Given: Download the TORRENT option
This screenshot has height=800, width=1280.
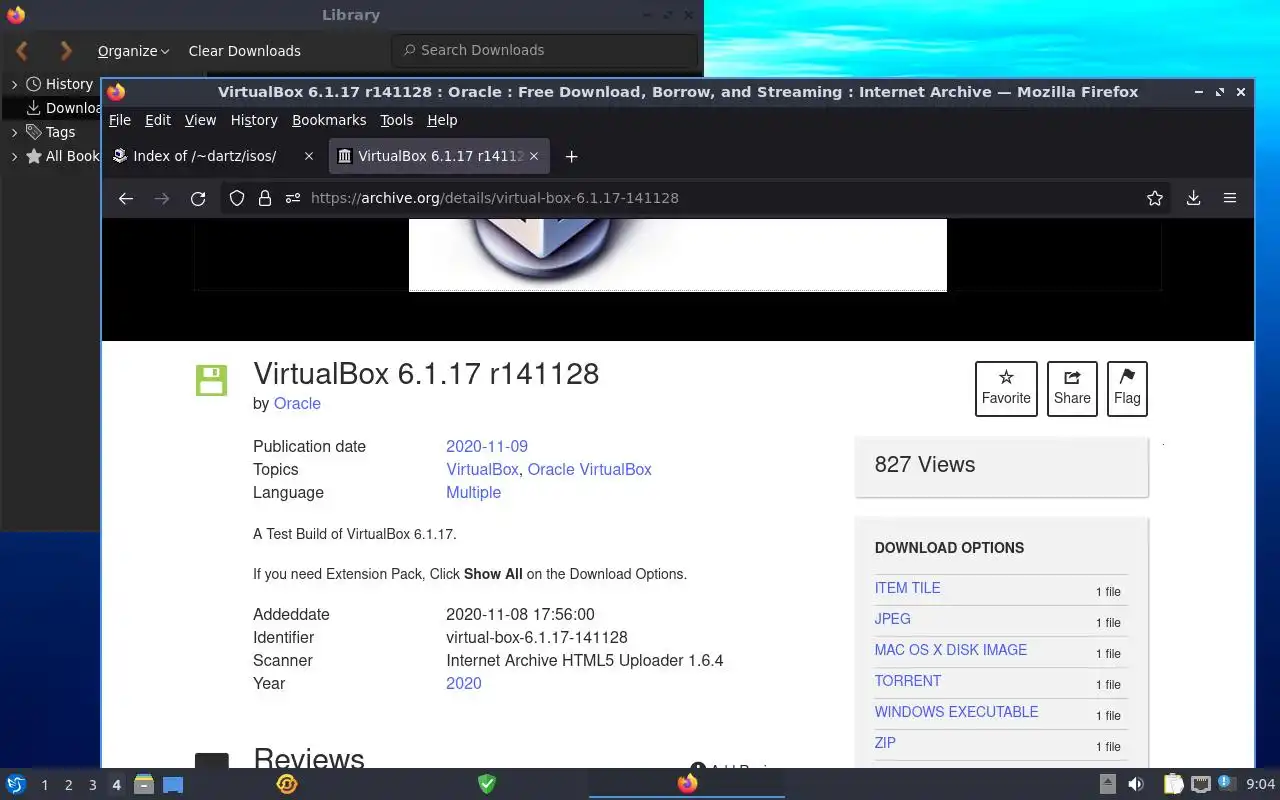Looking at the screenshot, I should 907,681.
